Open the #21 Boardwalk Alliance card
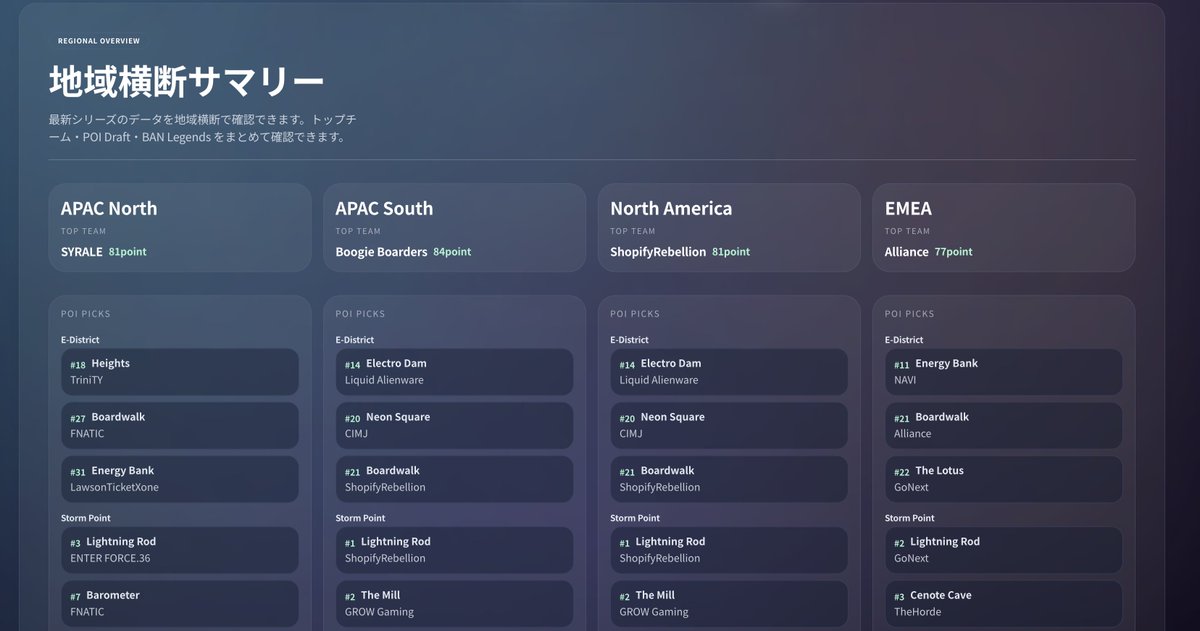The height and width of the screenshot is (631, 1200). (x=1004, y=425)
